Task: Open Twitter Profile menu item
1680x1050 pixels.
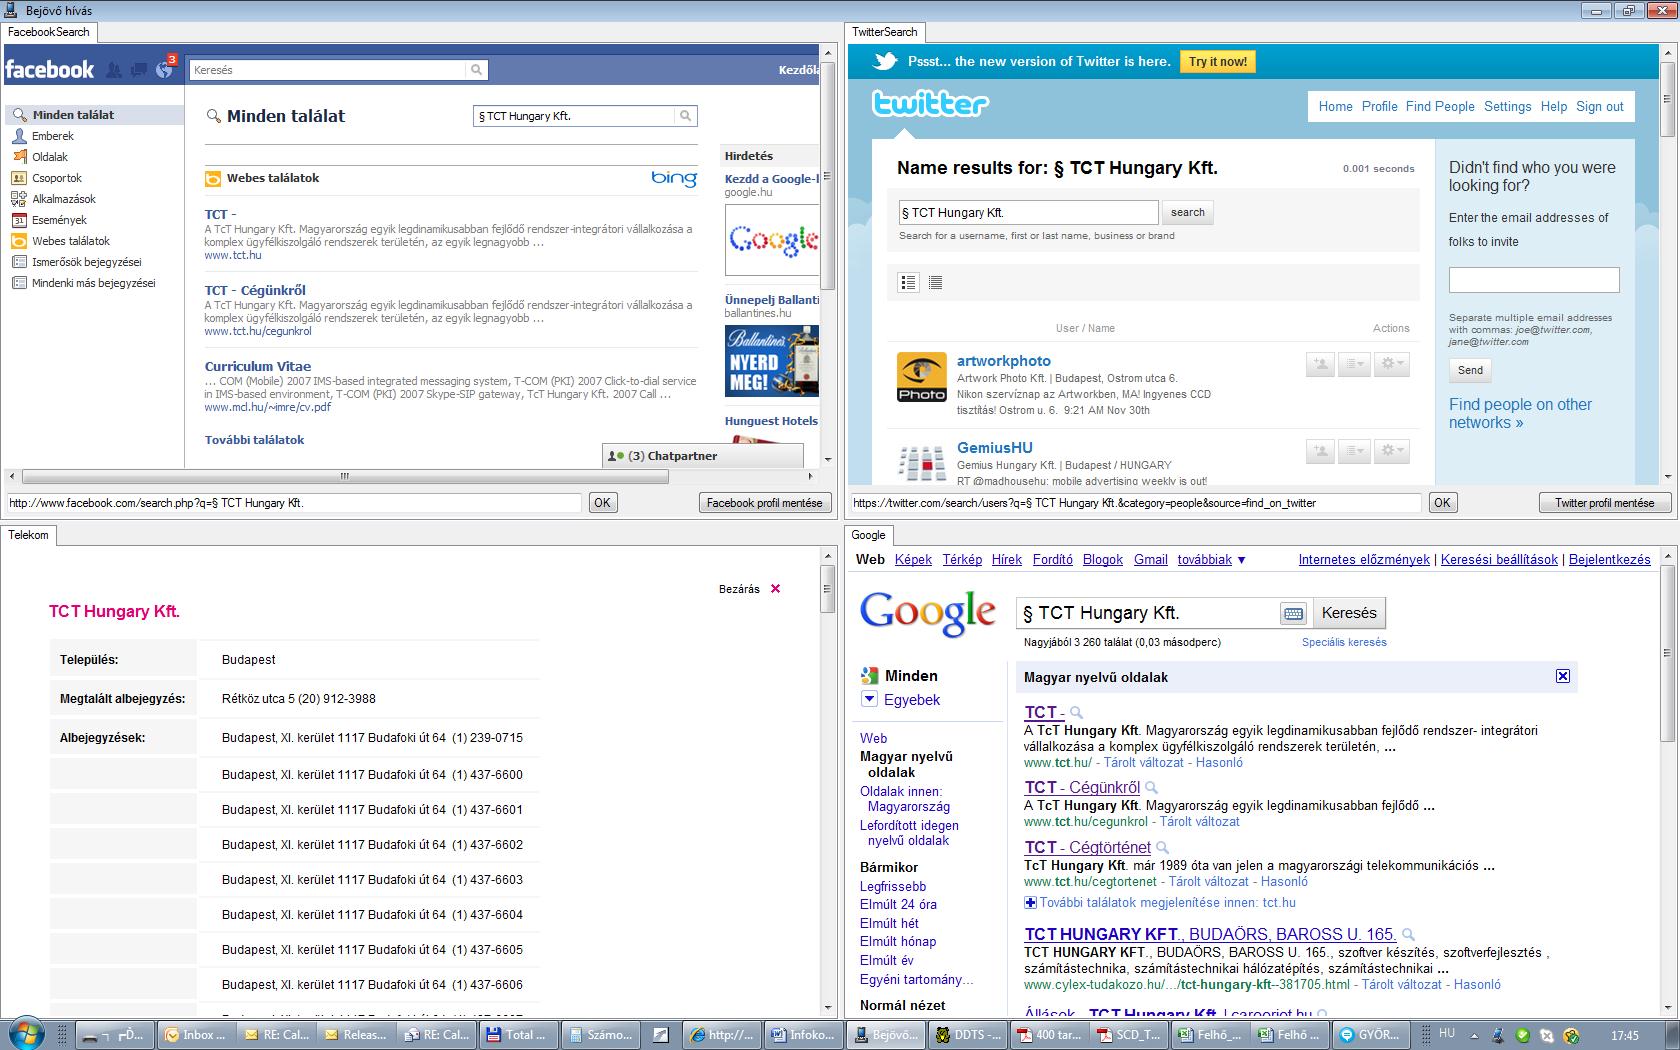Action: [x=1379, y=107]
